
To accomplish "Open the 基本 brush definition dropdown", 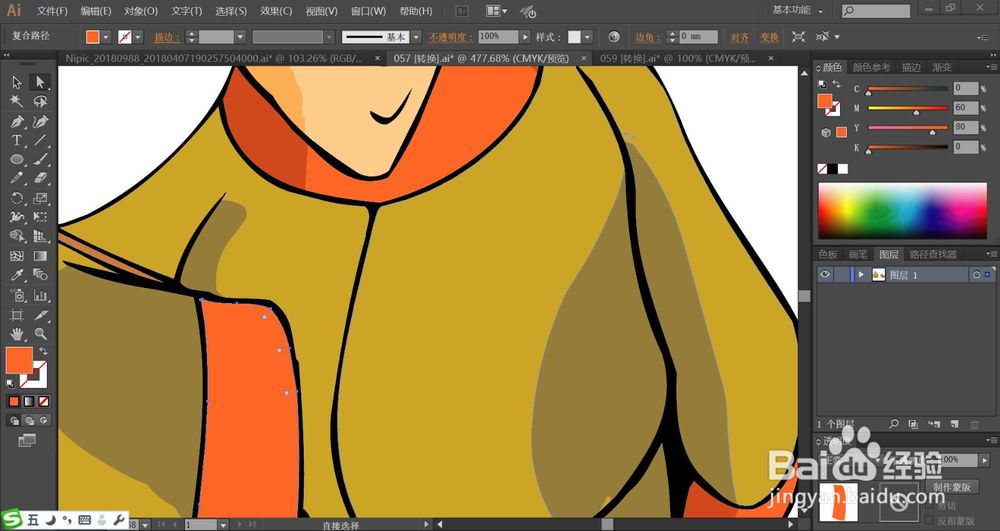I will (x=416, y=37).
